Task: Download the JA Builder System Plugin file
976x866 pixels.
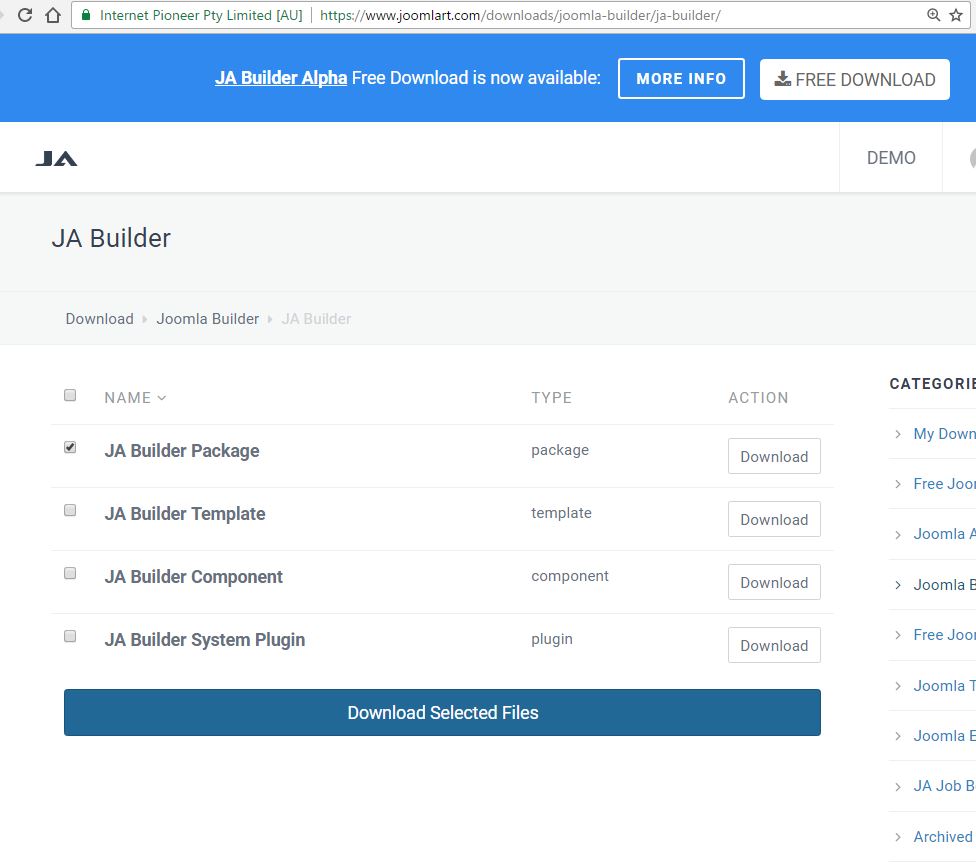Action: coord(774,645)
